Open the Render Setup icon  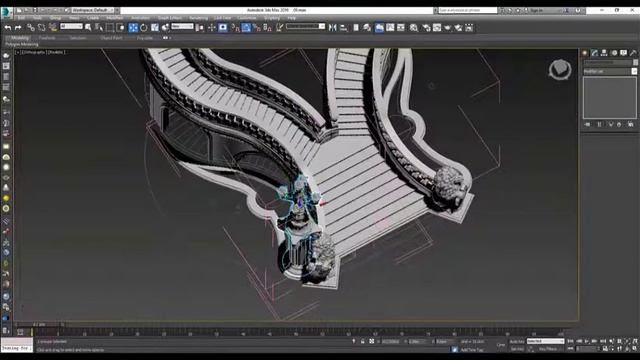[426, 27]
